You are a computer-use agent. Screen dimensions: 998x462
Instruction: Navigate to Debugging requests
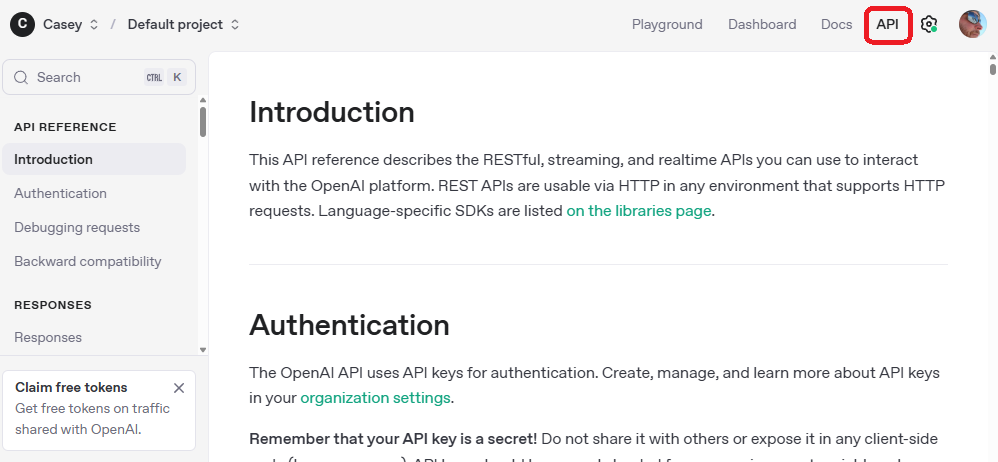coord(77,227)
